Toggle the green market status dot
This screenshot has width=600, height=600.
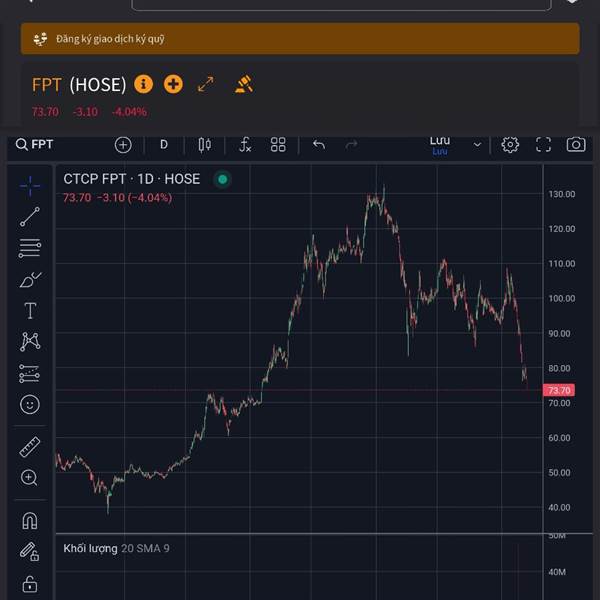pos(222,179)
